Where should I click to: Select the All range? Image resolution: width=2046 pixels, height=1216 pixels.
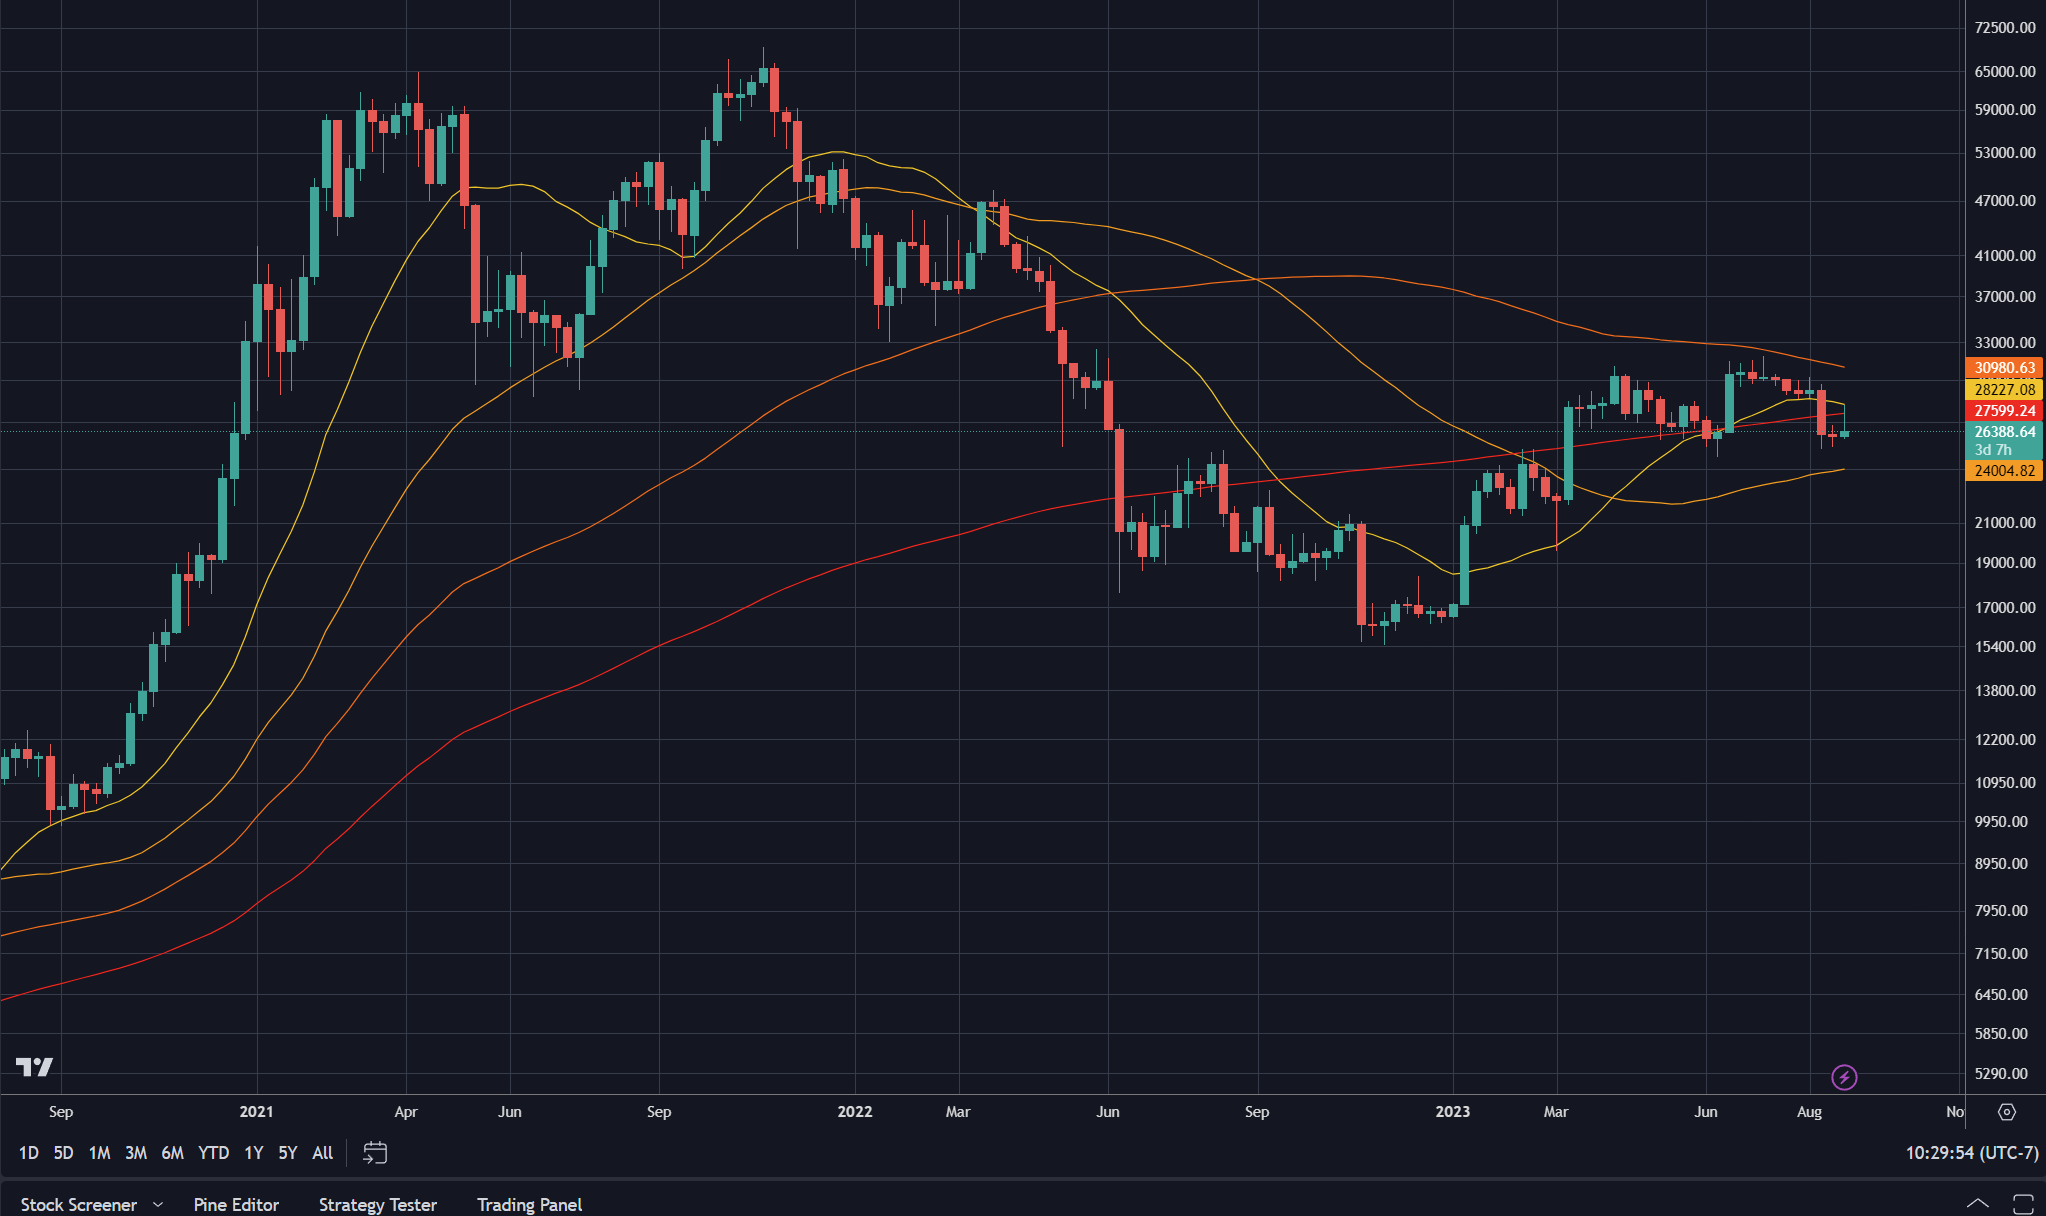[322, 1152]
